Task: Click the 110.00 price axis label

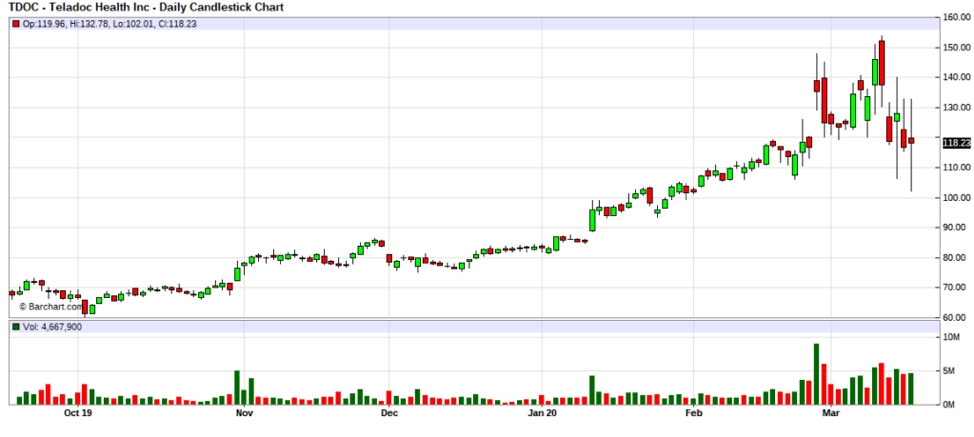Action: coord(957,168)
